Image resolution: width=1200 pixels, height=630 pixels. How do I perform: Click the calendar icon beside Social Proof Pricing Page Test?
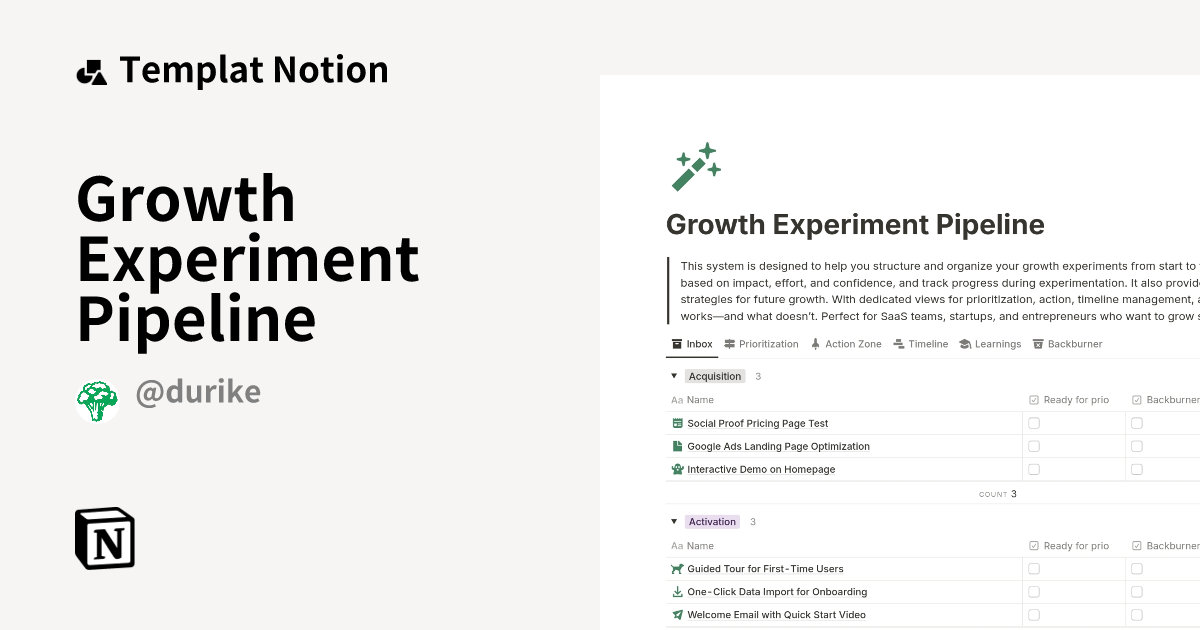click(678, 422)
